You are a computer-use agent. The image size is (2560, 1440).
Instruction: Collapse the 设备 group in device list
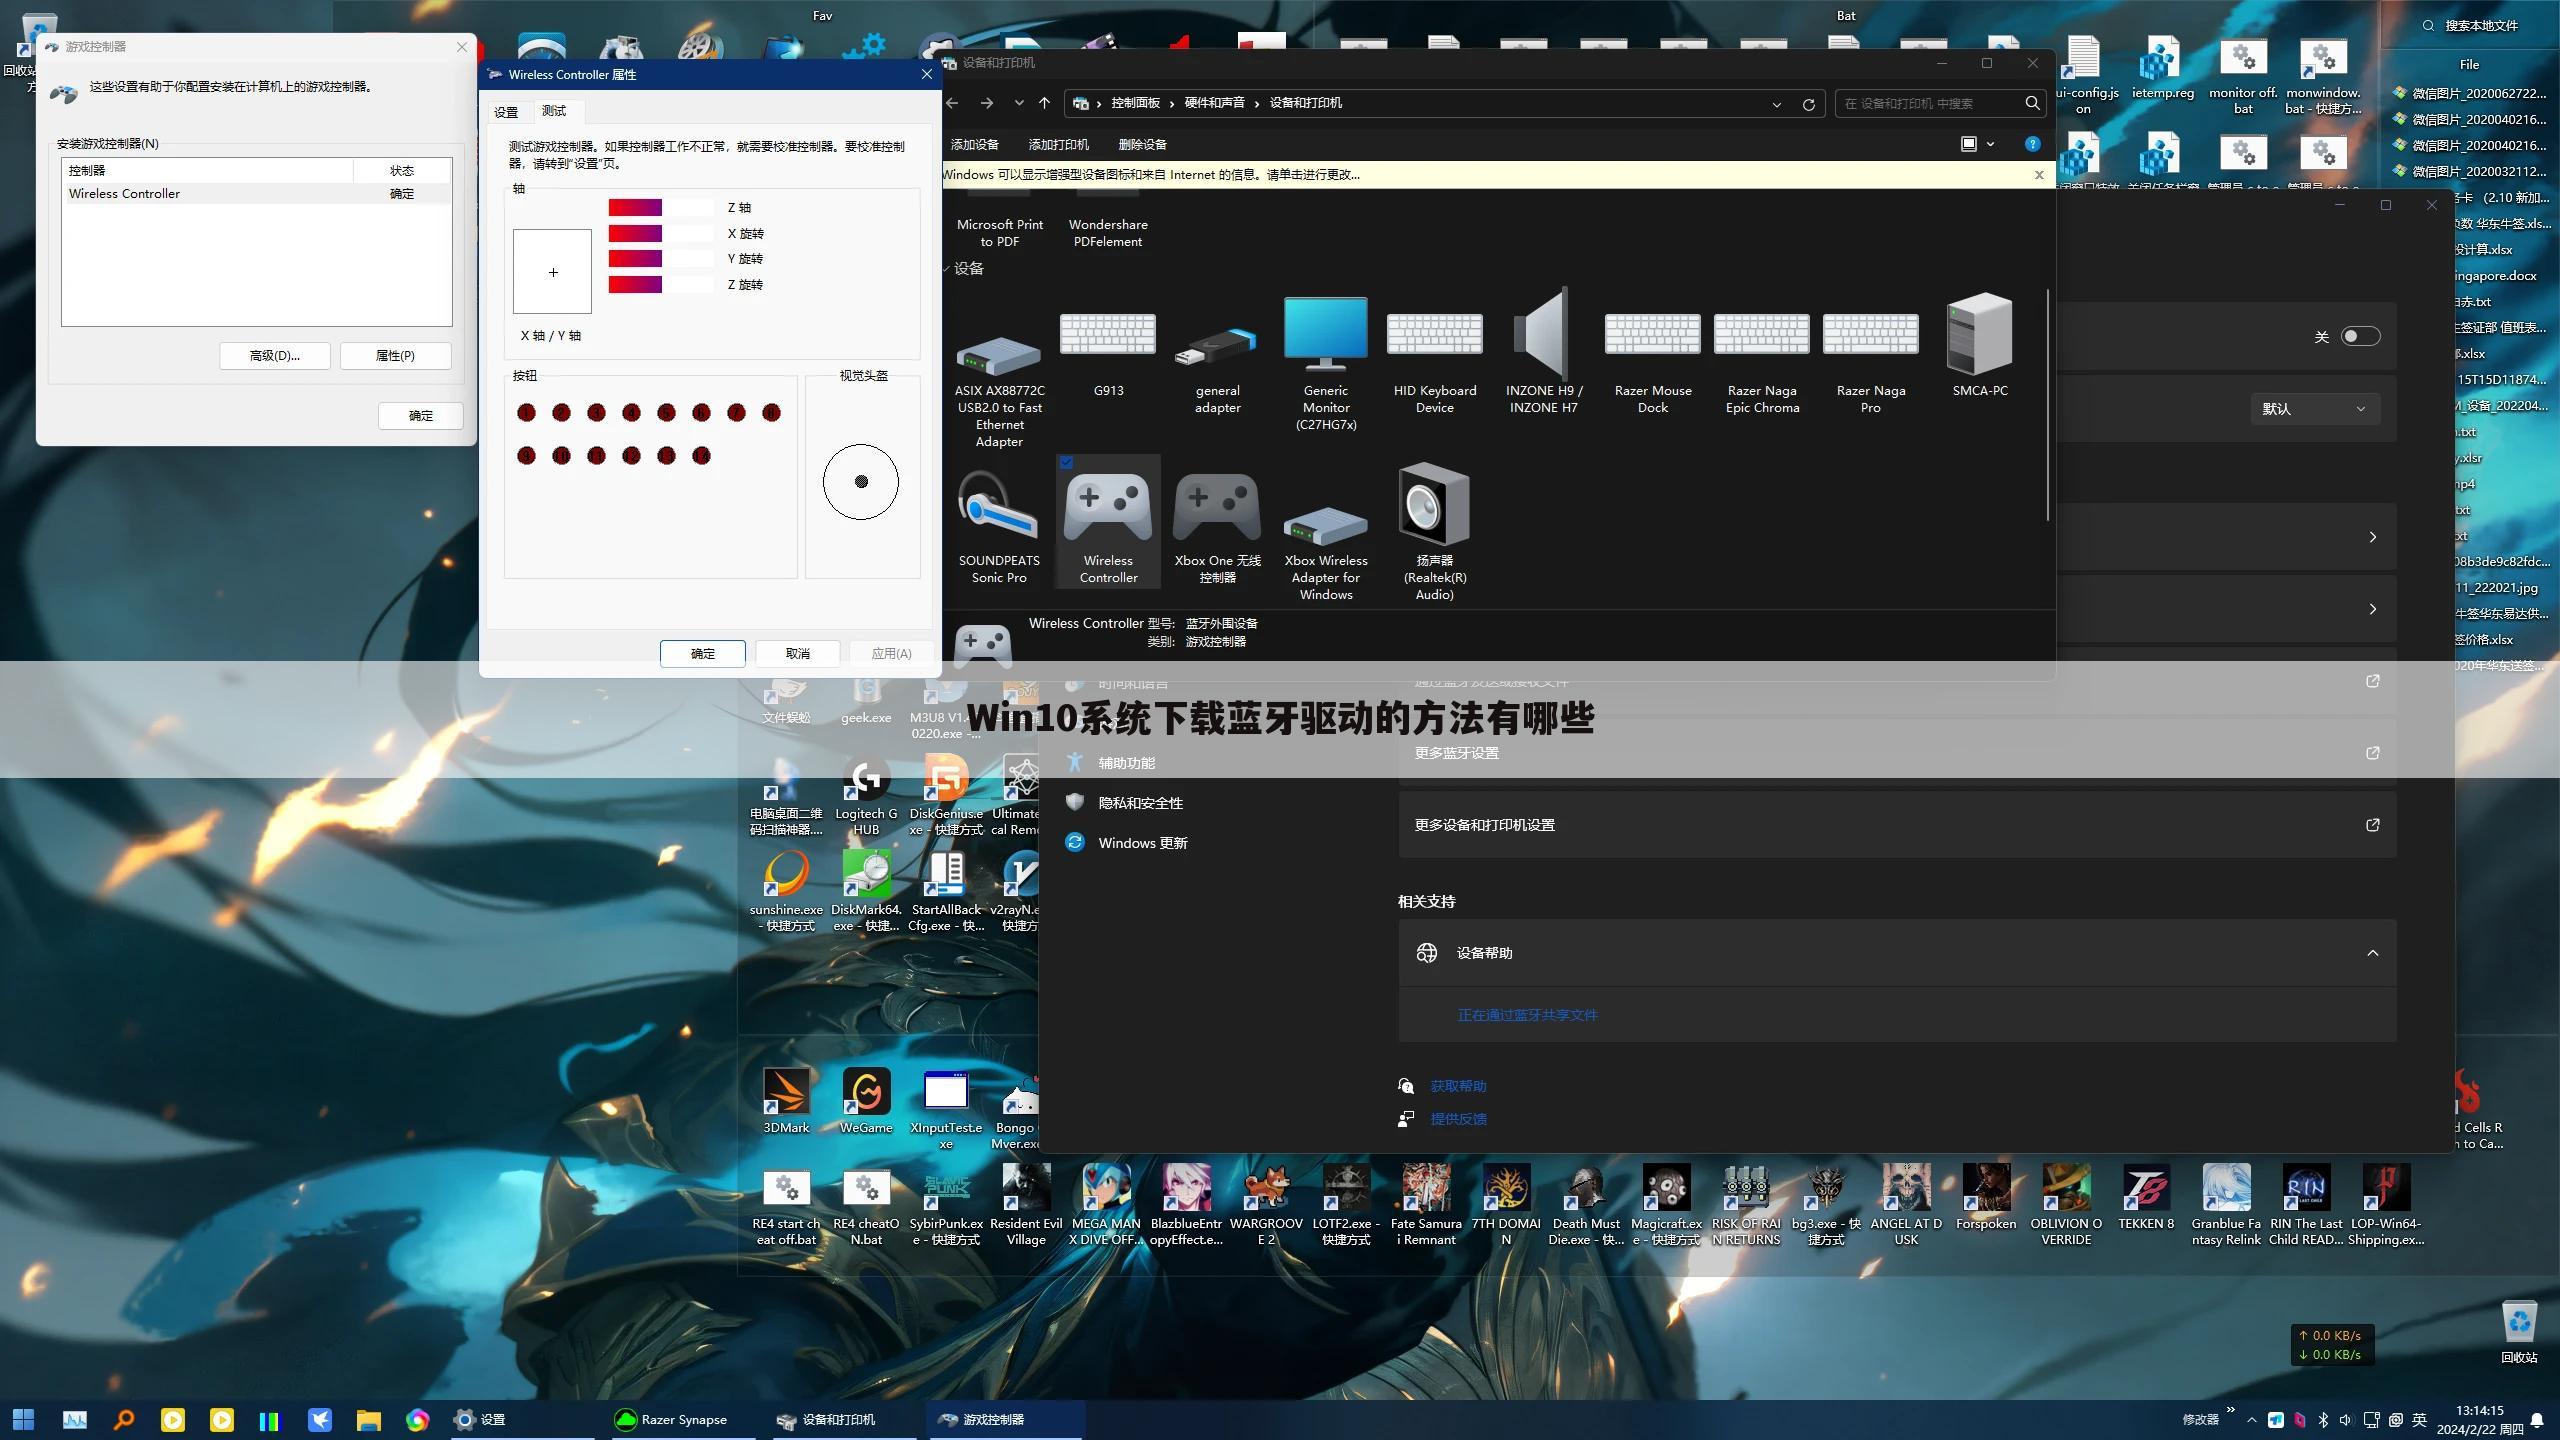[948, 268]
